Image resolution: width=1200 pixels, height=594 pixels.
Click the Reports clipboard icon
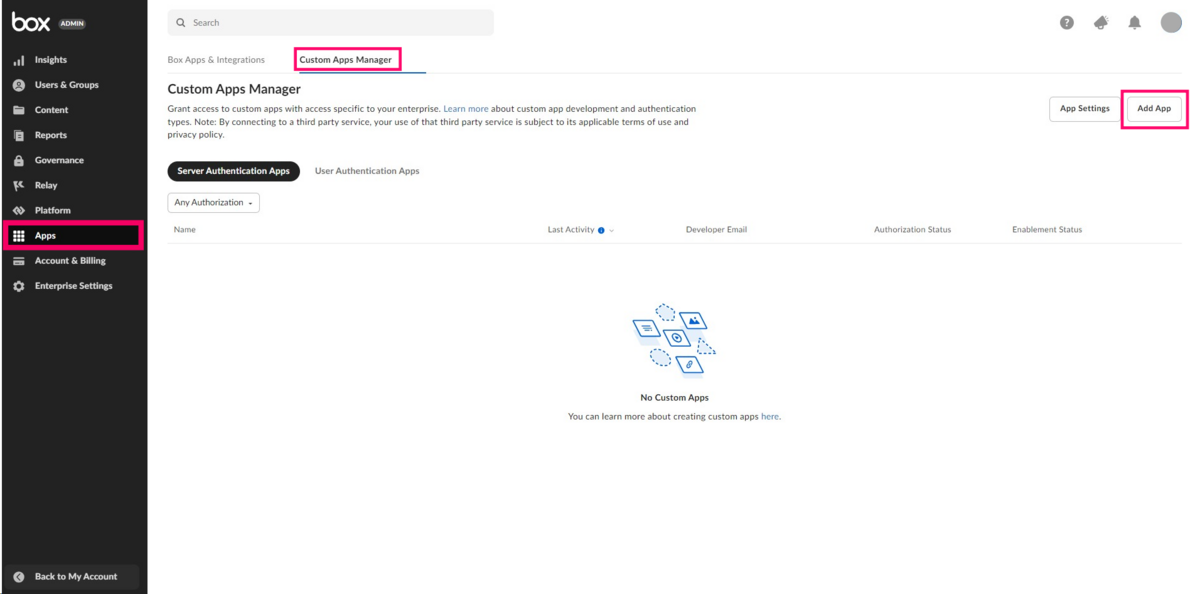18,135
